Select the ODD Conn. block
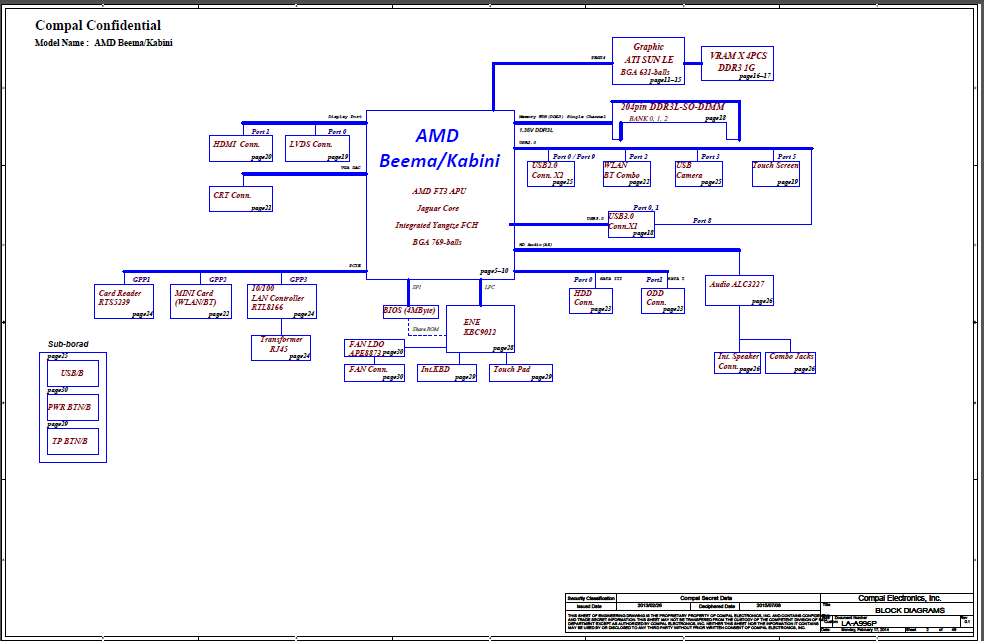The image size is (984, 641). click(663, 301)
